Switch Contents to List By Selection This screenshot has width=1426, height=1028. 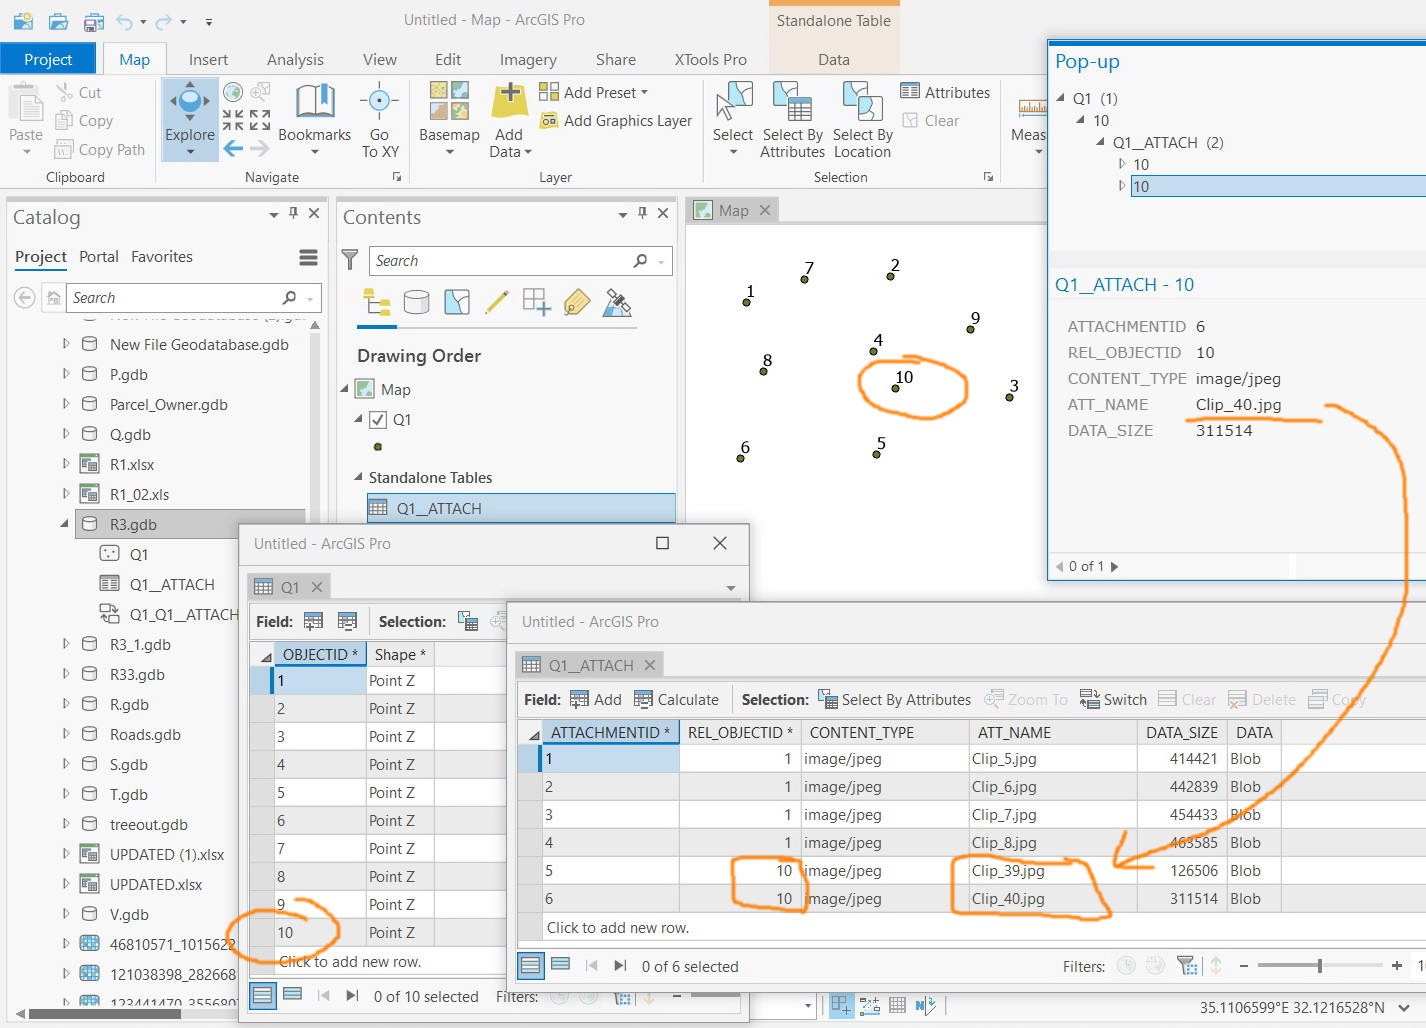(457, 302)
